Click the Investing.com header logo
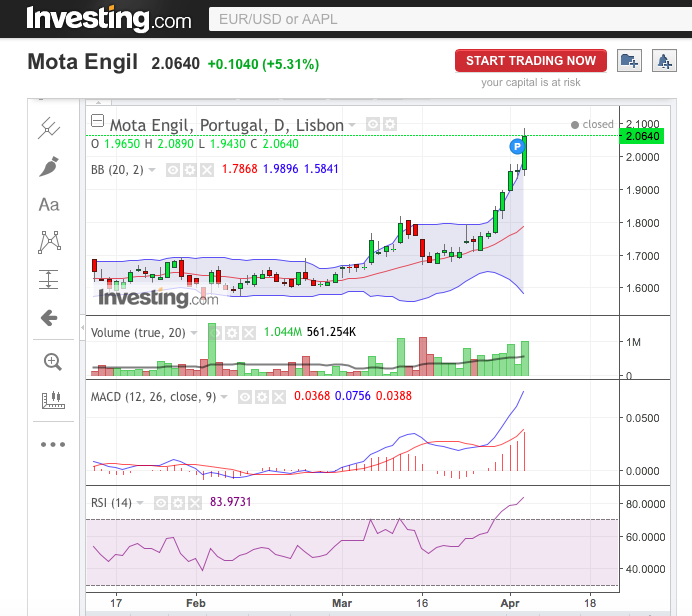Image resolution: width=692 pixels, height=616 pixels. [109, 19]
